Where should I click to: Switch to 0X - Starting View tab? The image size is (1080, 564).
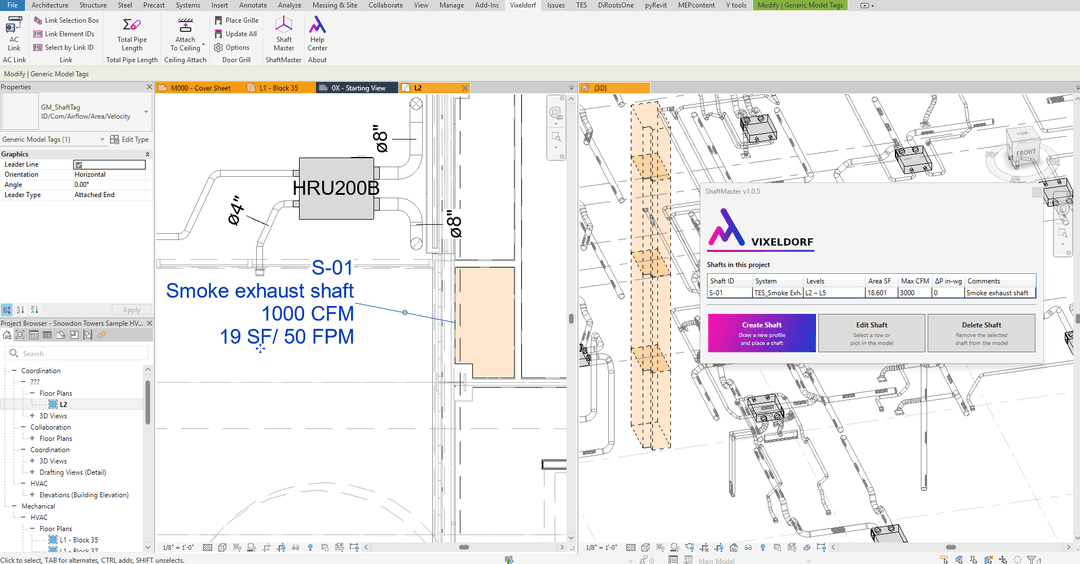[357, 88]
